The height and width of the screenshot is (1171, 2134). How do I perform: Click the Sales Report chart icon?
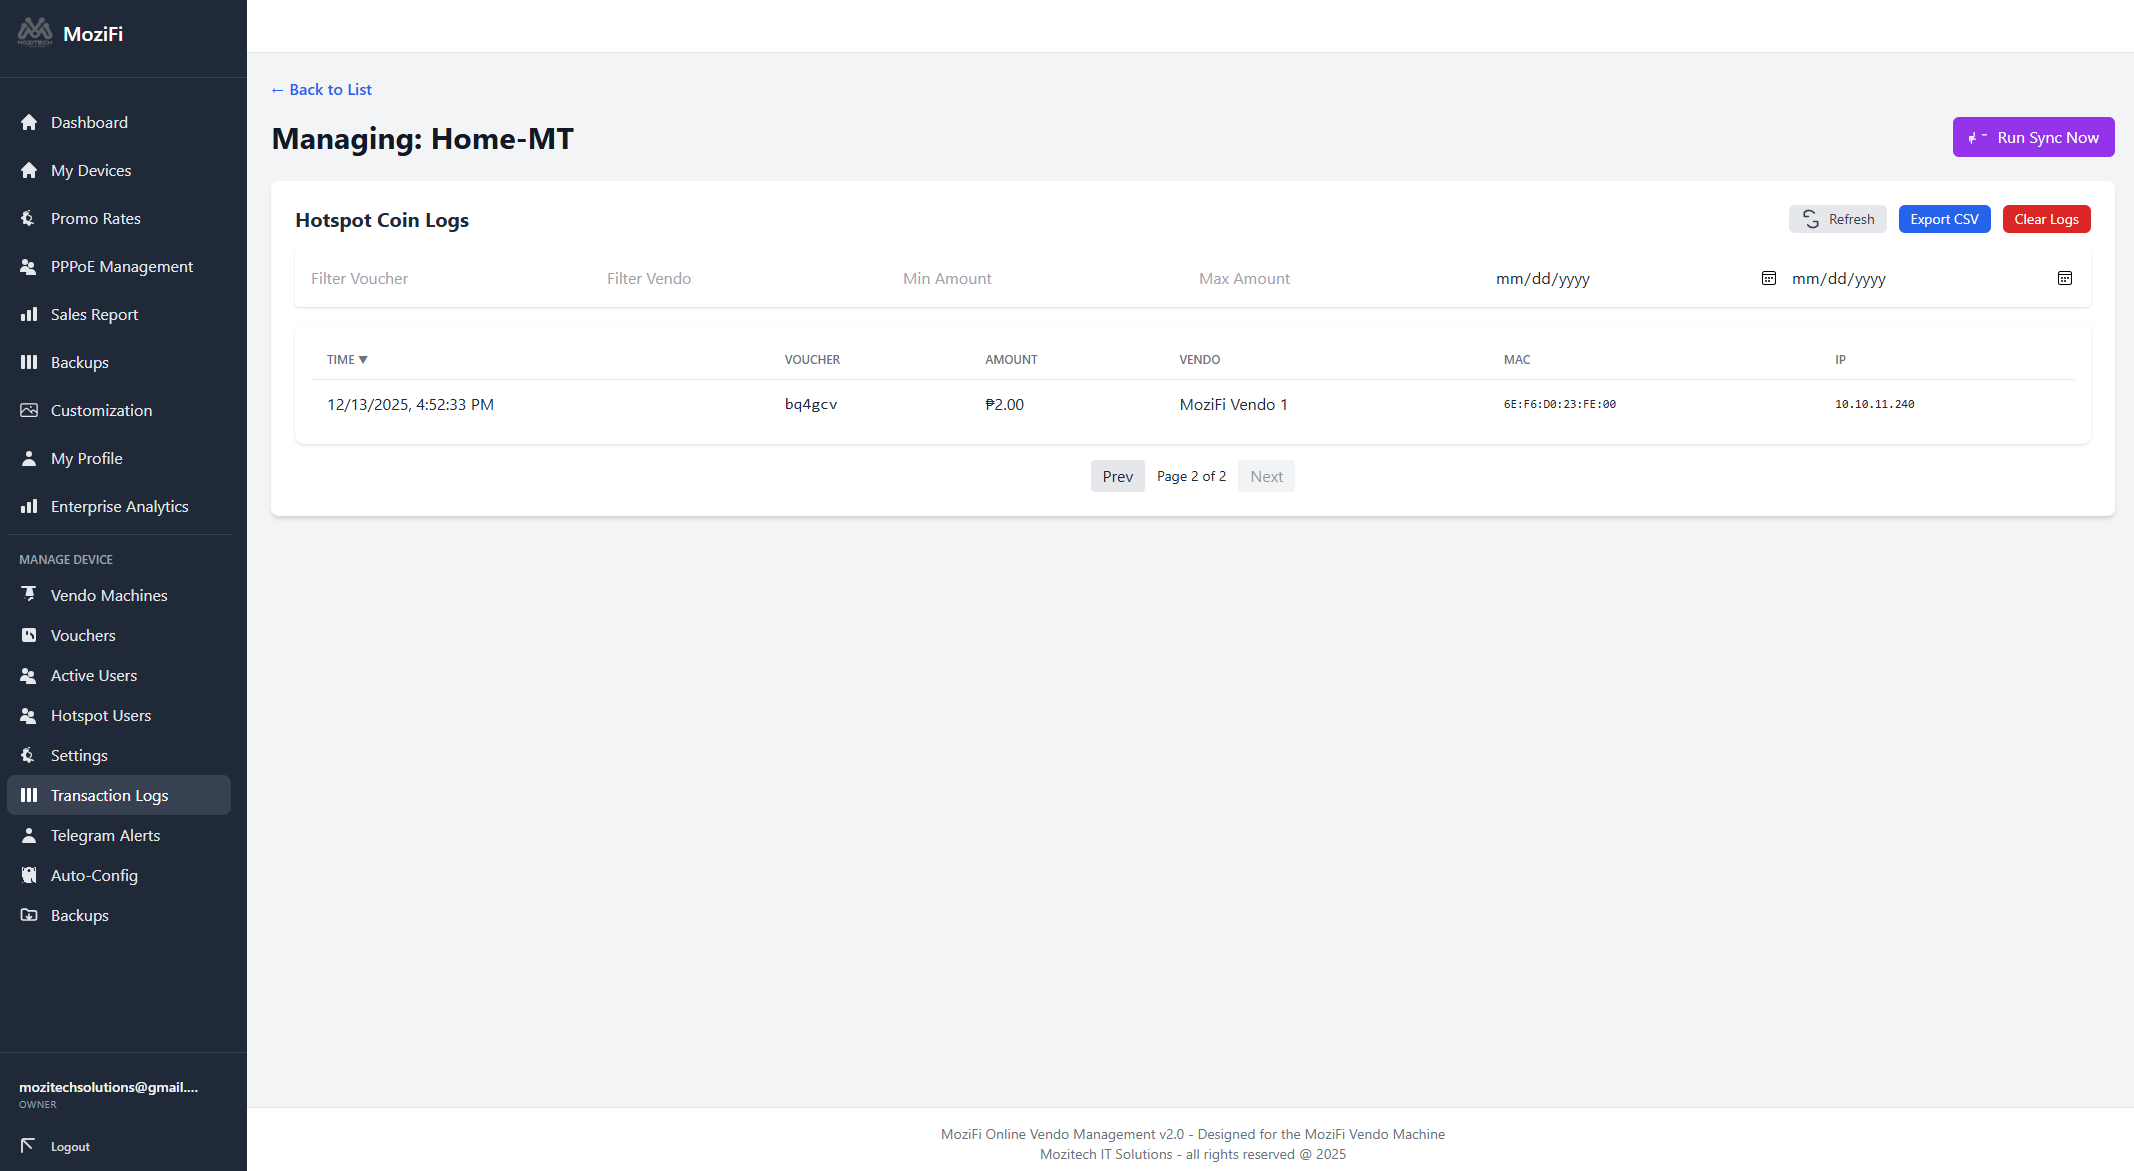tap(29, 314)
